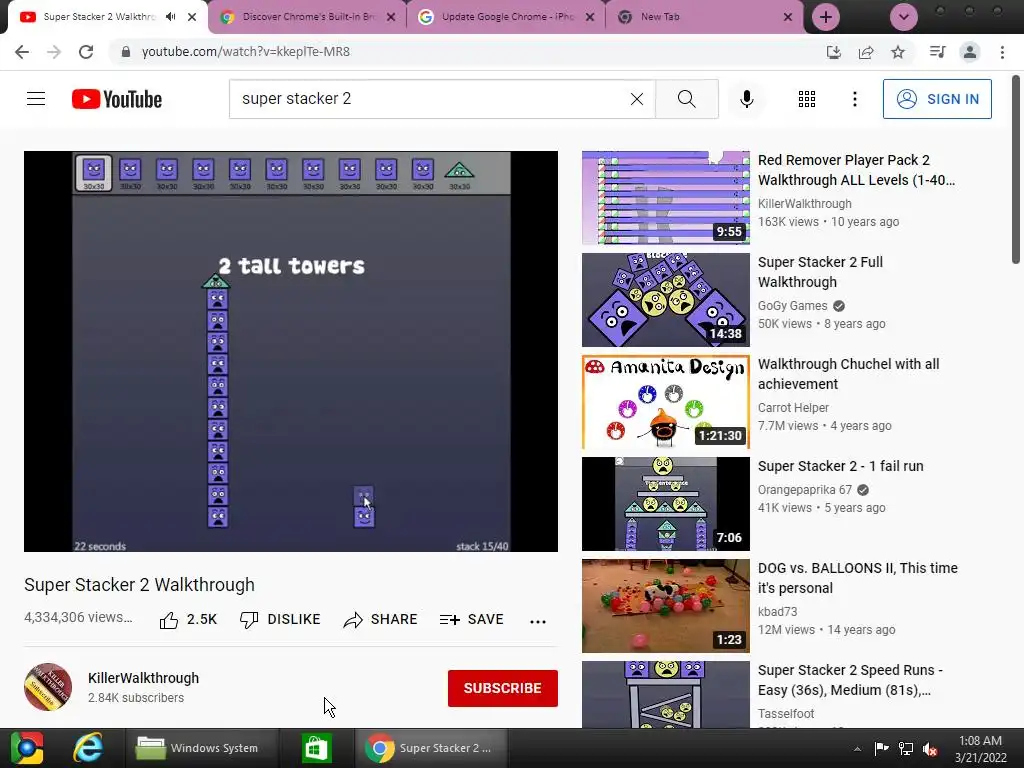
Task: Save video to playlist
Action: [x=472, y=619]
